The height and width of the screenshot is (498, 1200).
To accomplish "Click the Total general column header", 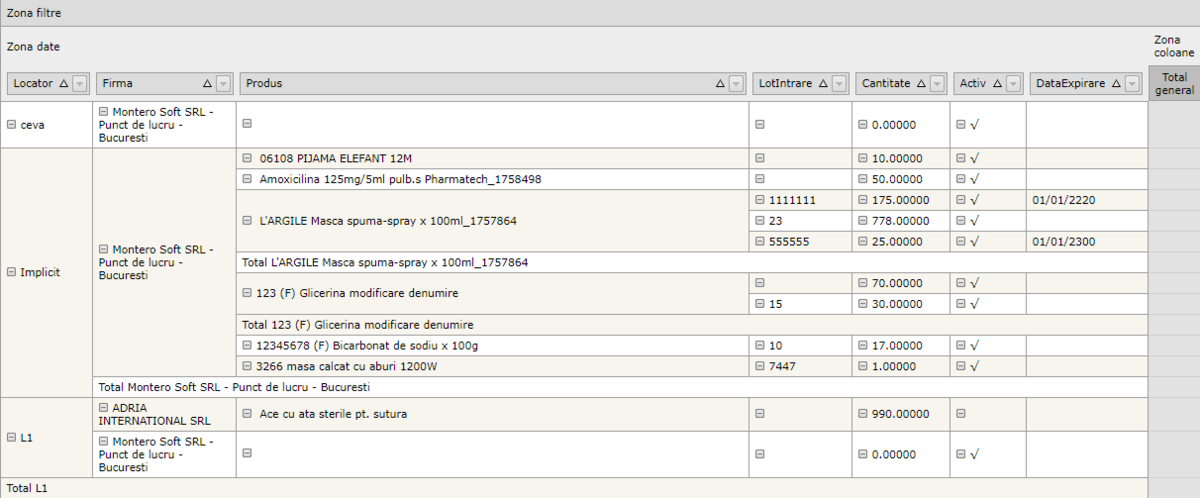I will 1174,84.
